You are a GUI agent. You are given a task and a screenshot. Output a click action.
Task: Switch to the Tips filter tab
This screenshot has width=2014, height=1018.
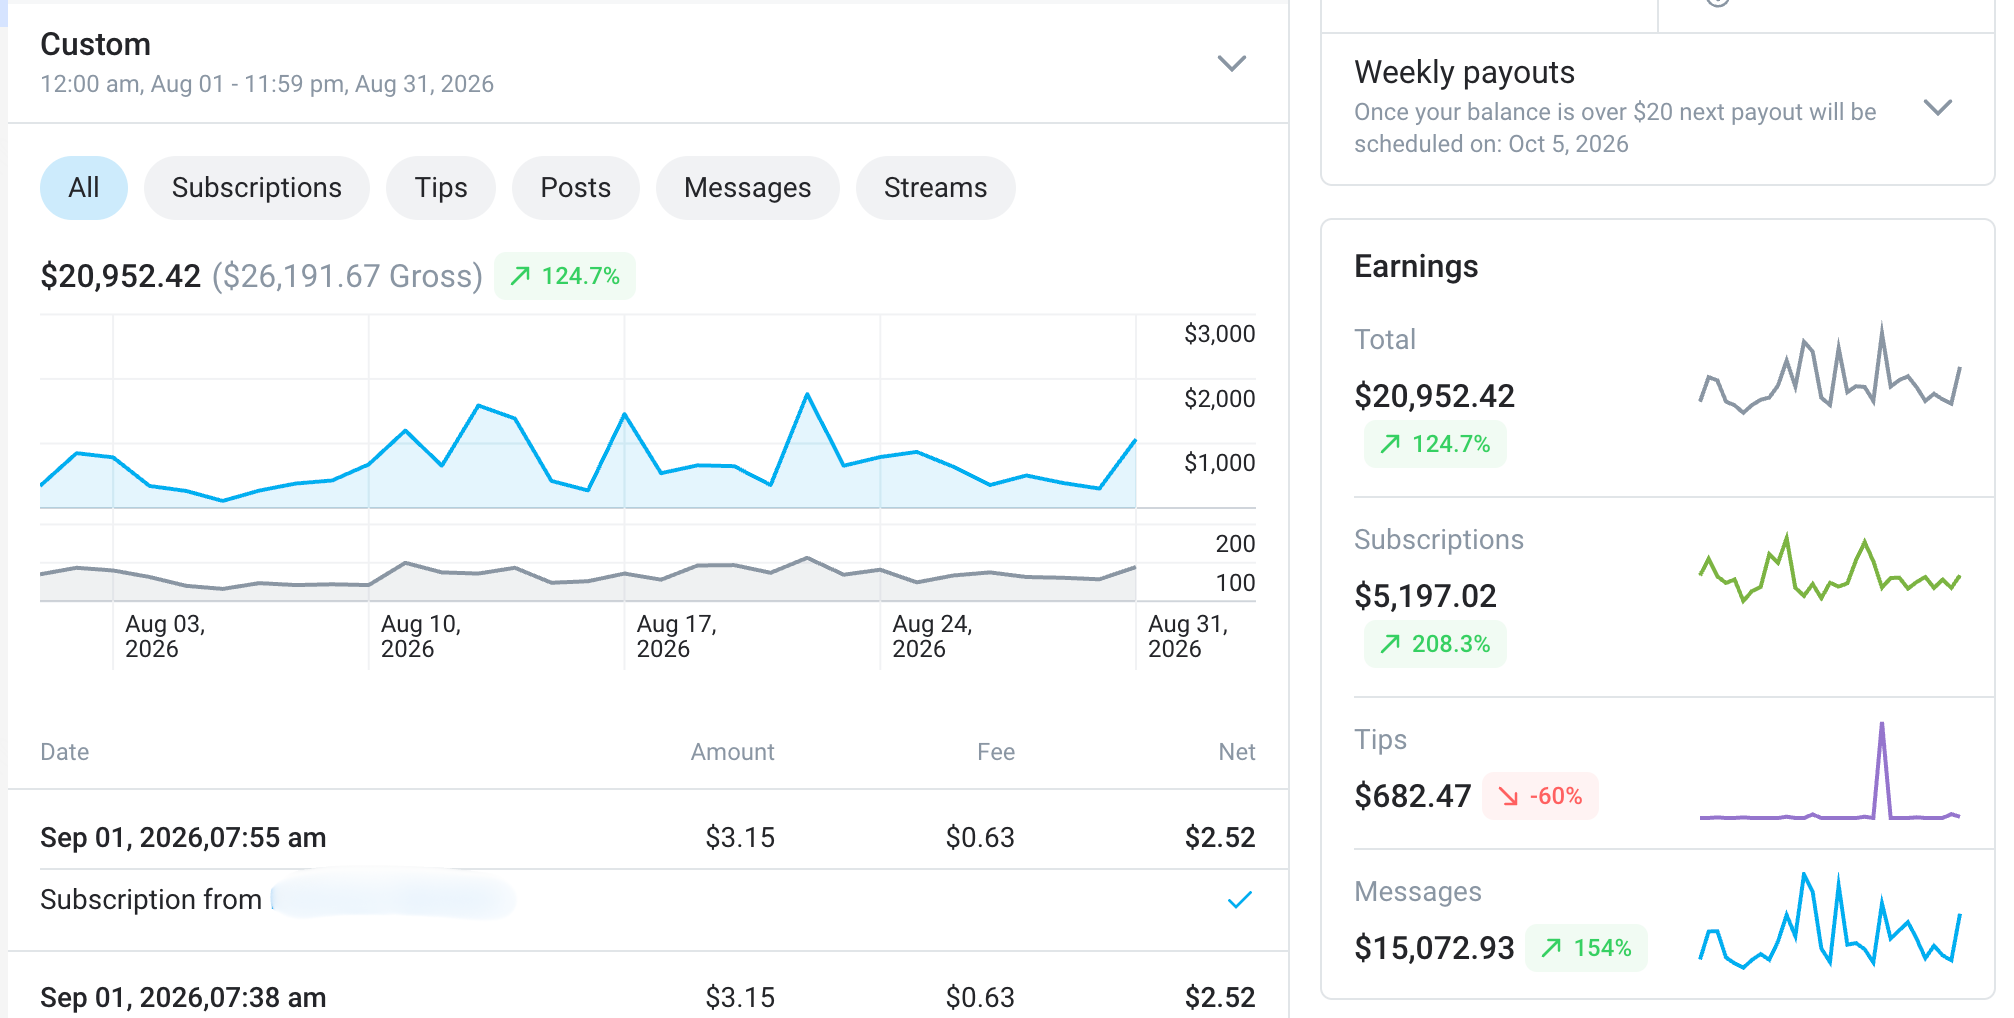[441, 188]
